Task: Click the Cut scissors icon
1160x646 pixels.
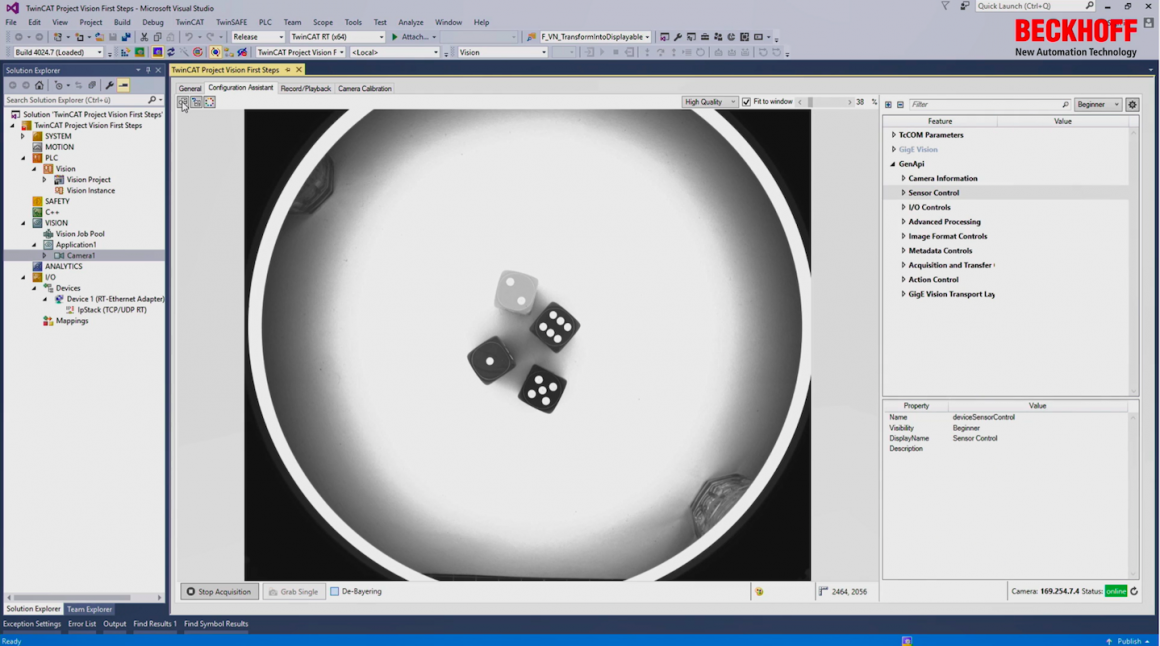Action: [144, 37]
